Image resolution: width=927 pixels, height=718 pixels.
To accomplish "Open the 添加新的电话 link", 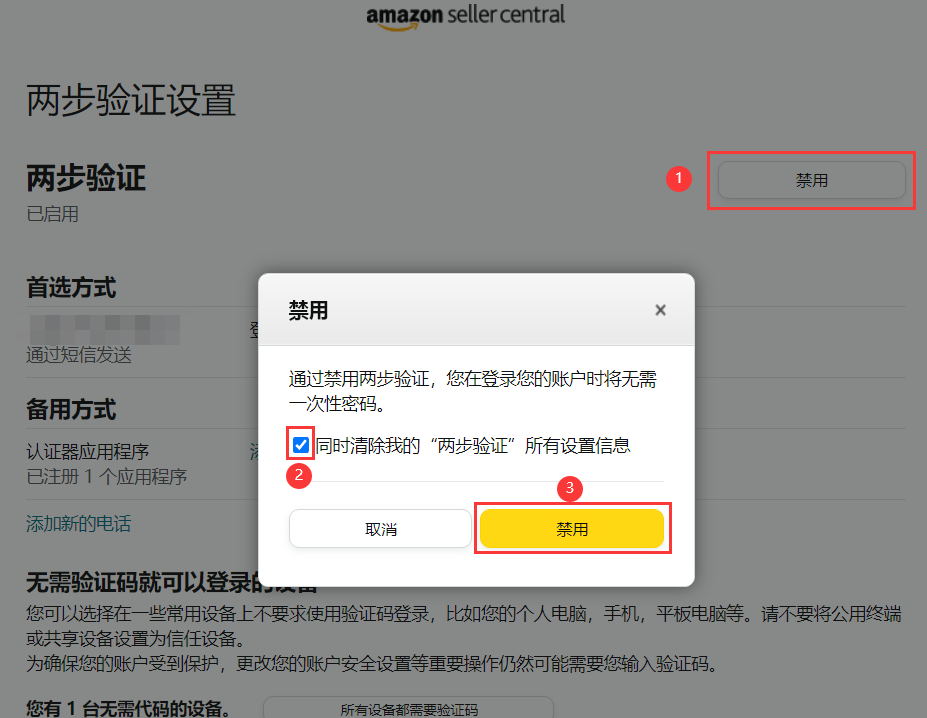I will [x=79, y=523].
